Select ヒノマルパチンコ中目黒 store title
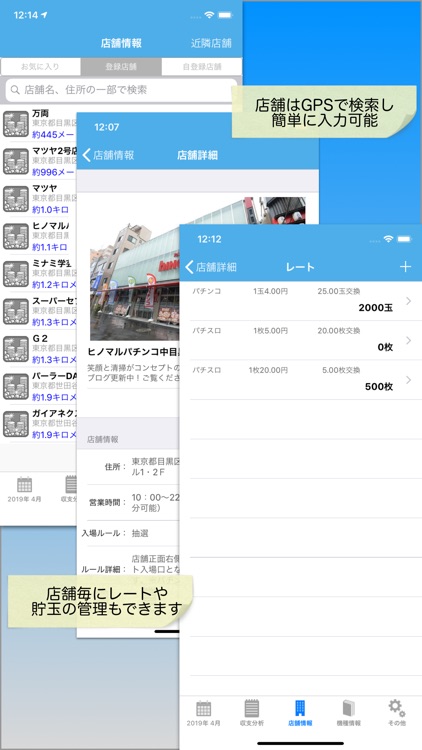Viewport: 422px width, 750px height. [135, 352]
